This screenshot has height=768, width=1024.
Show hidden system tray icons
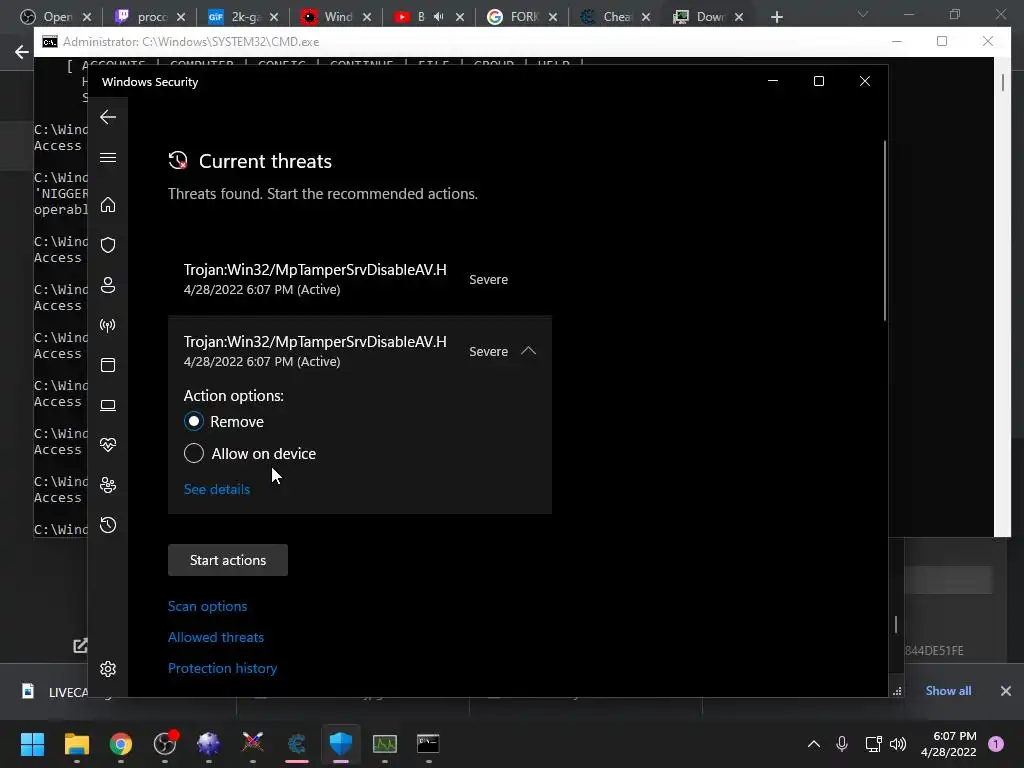(814, 744)
